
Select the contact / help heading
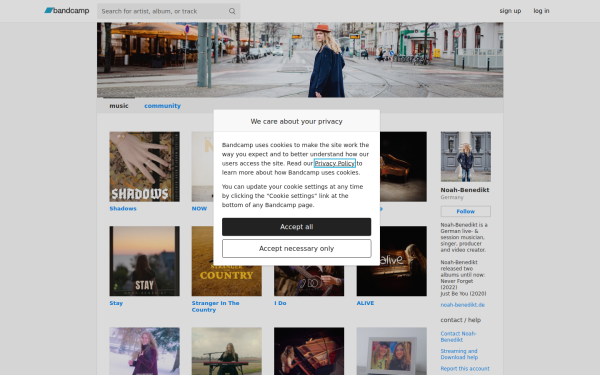pyautogui.click(x=461, y=320)
